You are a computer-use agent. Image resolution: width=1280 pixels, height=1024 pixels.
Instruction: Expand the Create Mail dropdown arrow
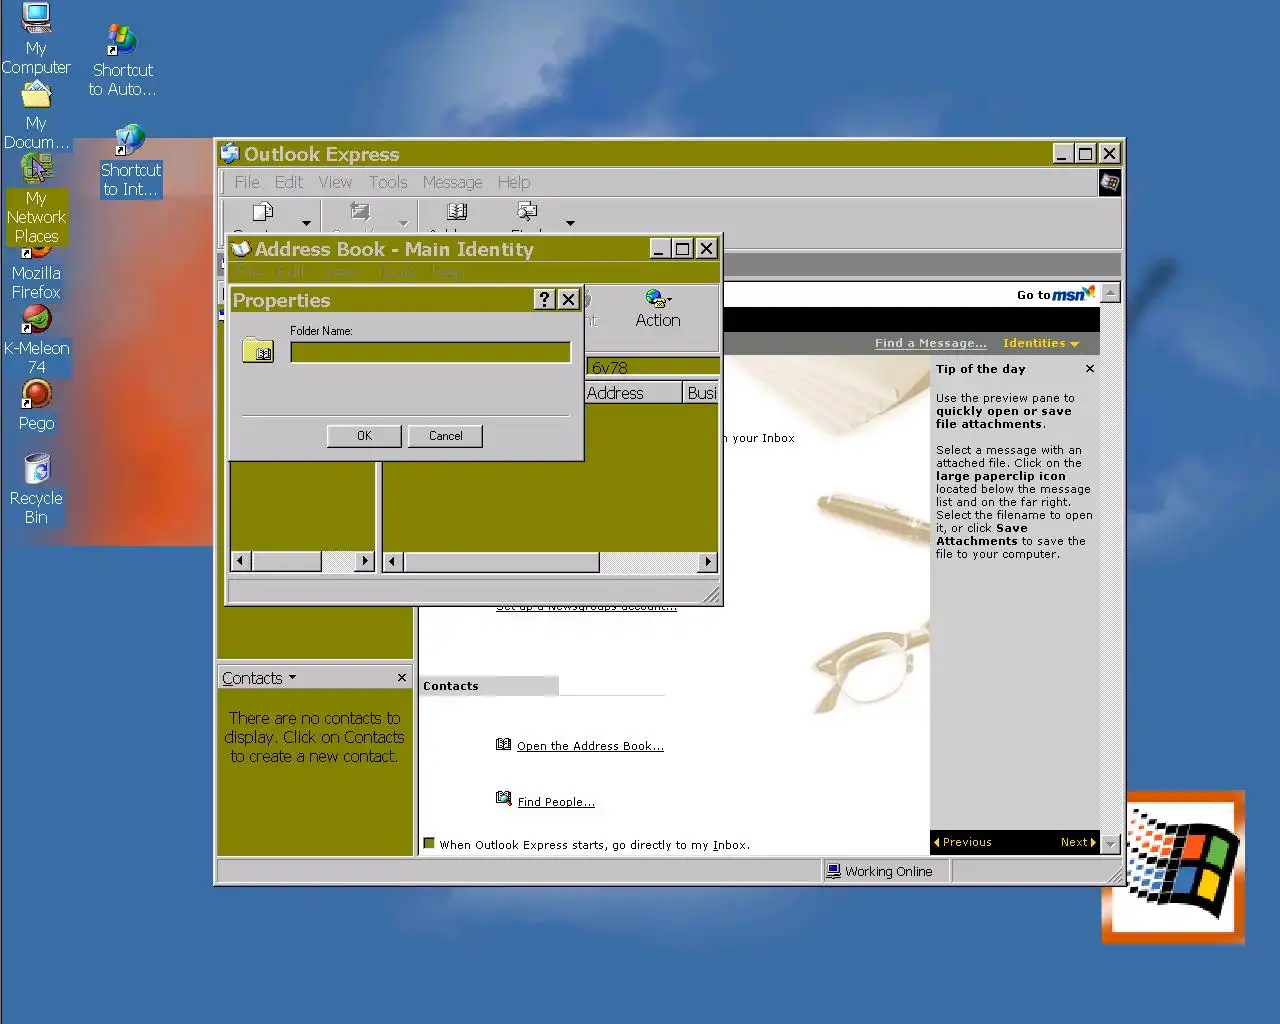(306, 223)
